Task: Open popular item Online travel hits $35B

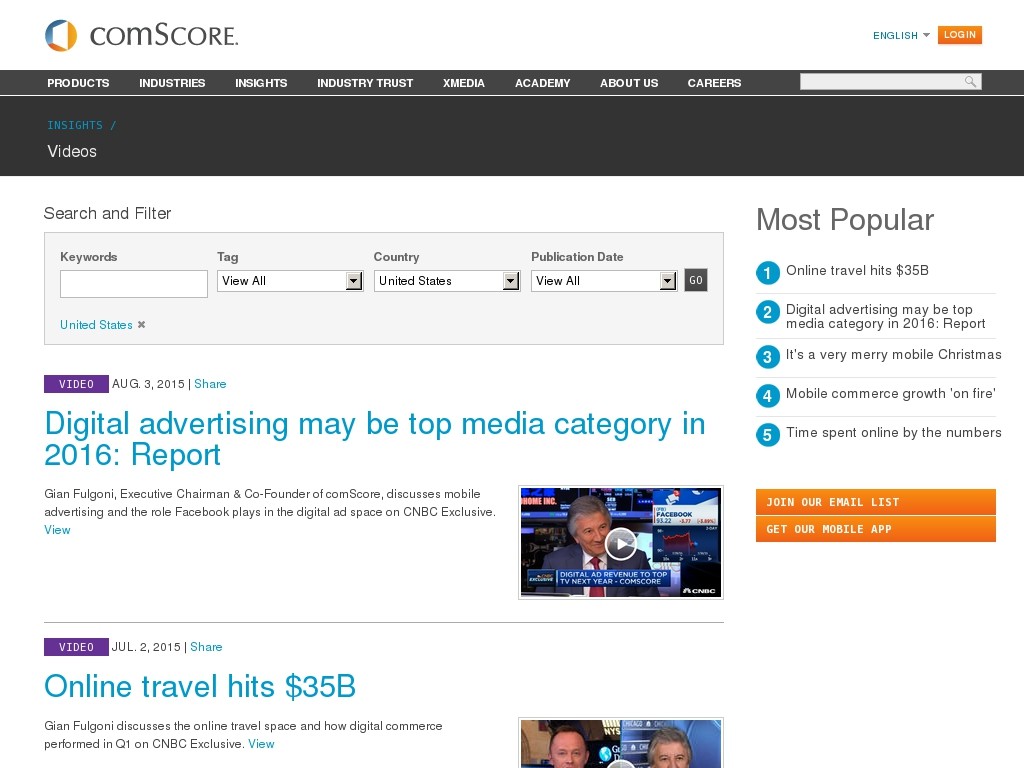Action: (x=857, y=270)
